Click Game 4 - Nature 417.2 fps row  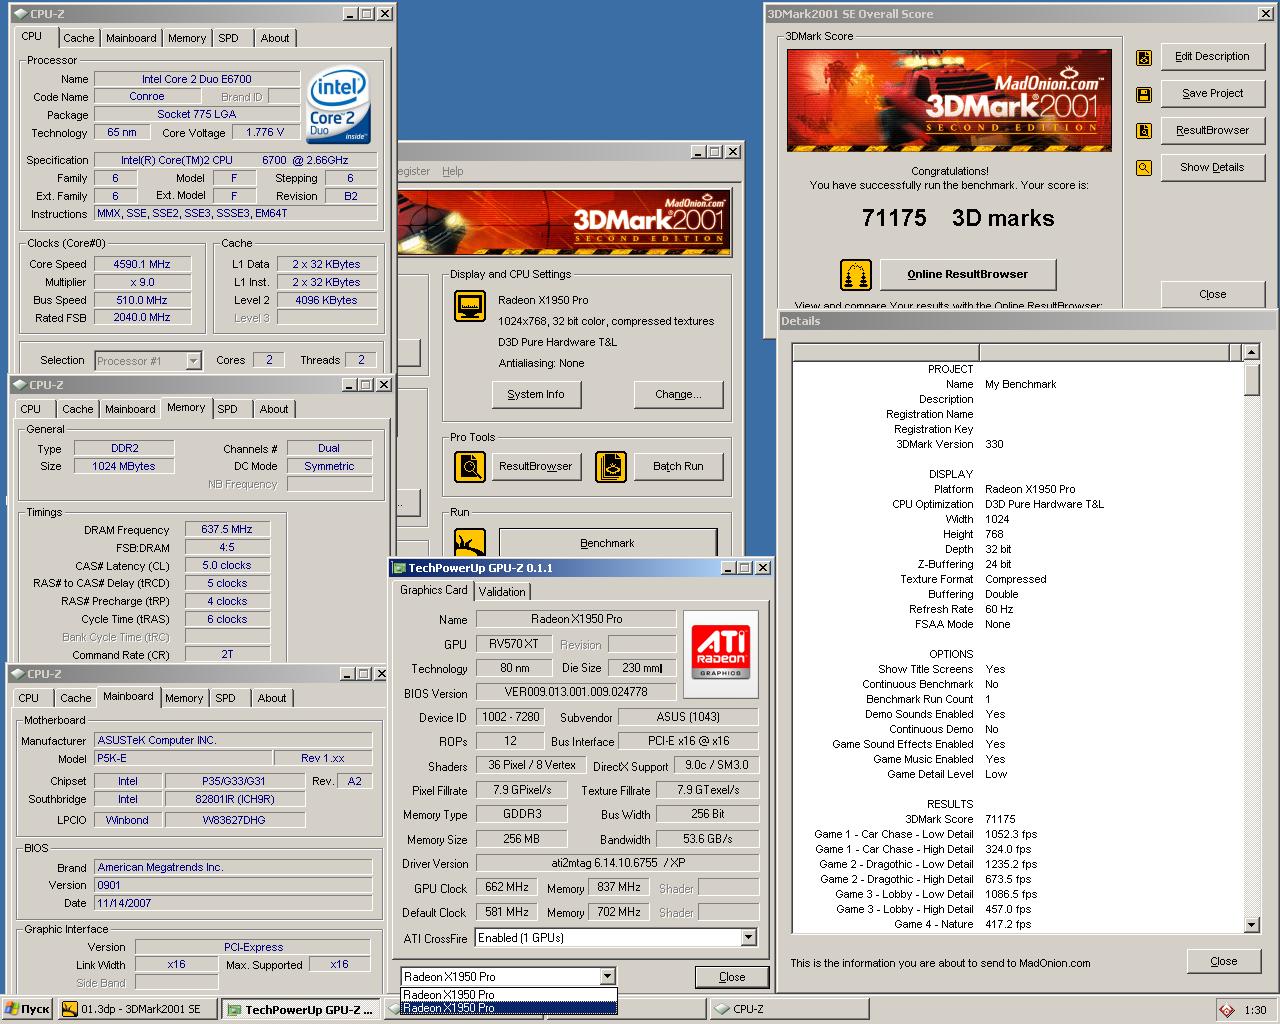tap(1016, 924)
